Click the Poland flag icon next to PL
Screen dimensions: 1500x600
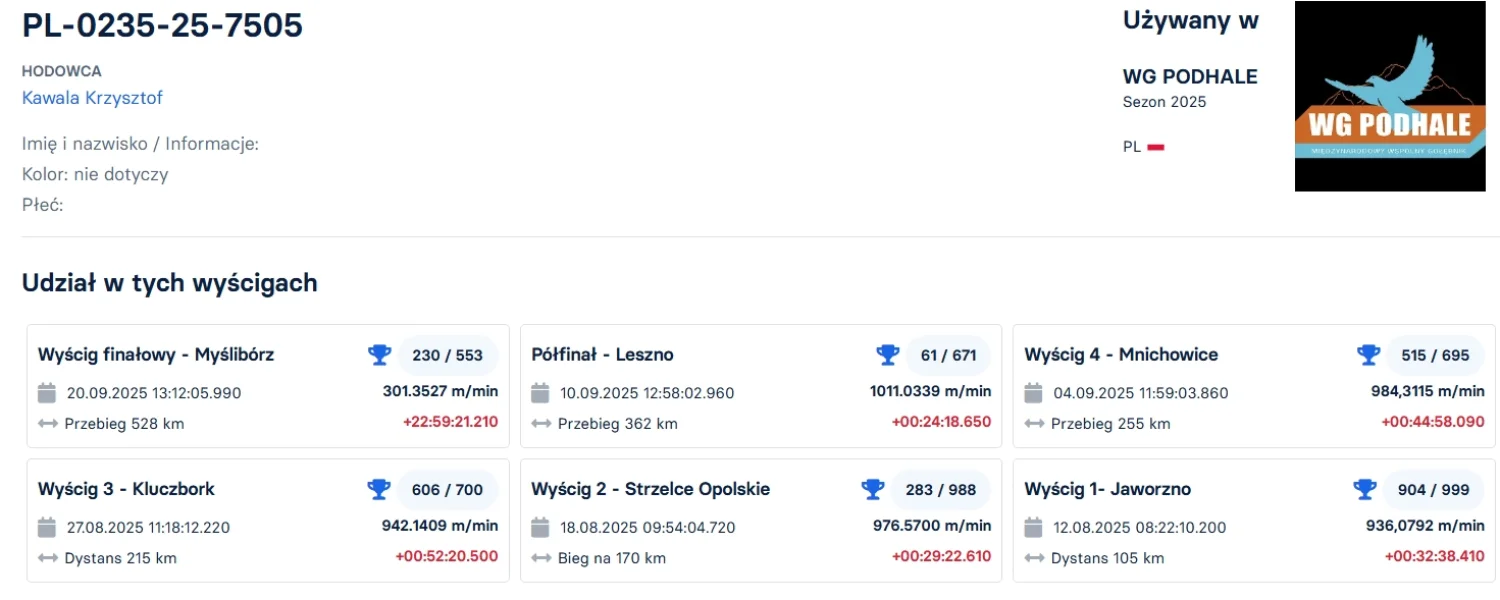pyautogui.click(x=1155, y=147)
